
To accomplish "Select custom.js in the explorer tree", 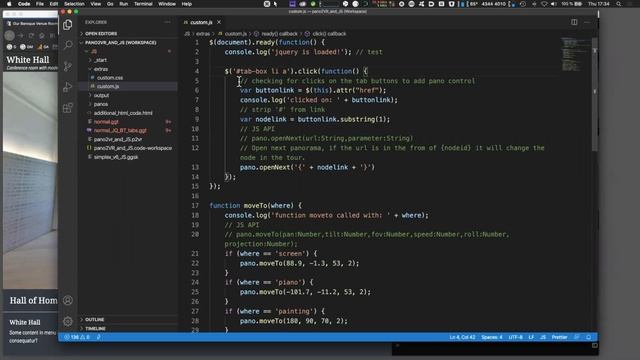I will click(108, 87).
